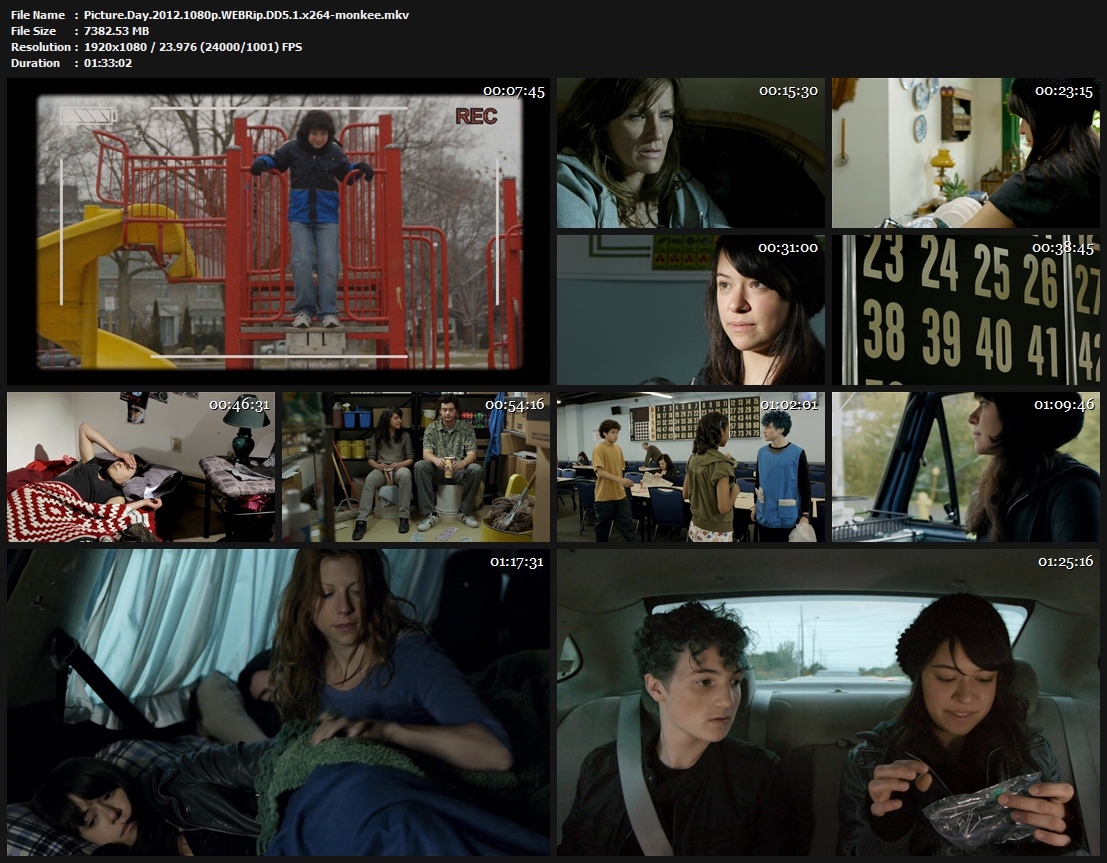This screenshot has width=1107, height=863.
Task: Click the battery icon in the camcorder overlay
Action: 88,116
